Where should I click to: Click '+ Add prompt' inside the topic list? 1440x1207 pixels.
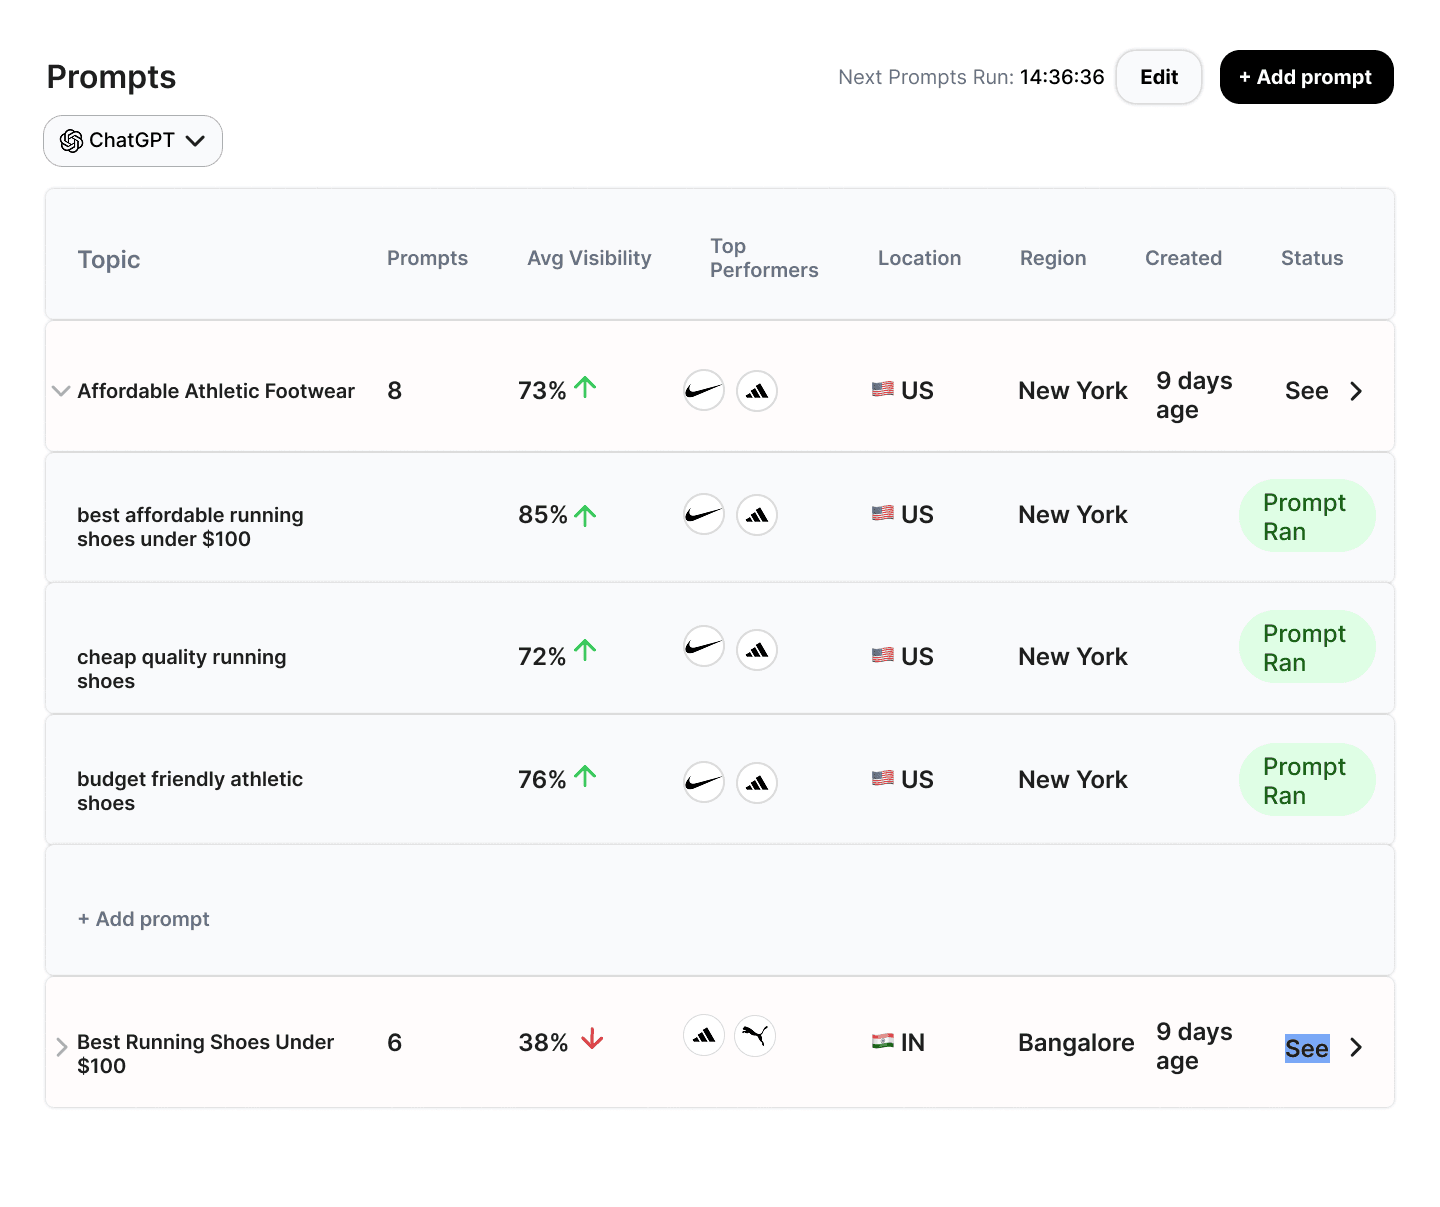point(144,919)
